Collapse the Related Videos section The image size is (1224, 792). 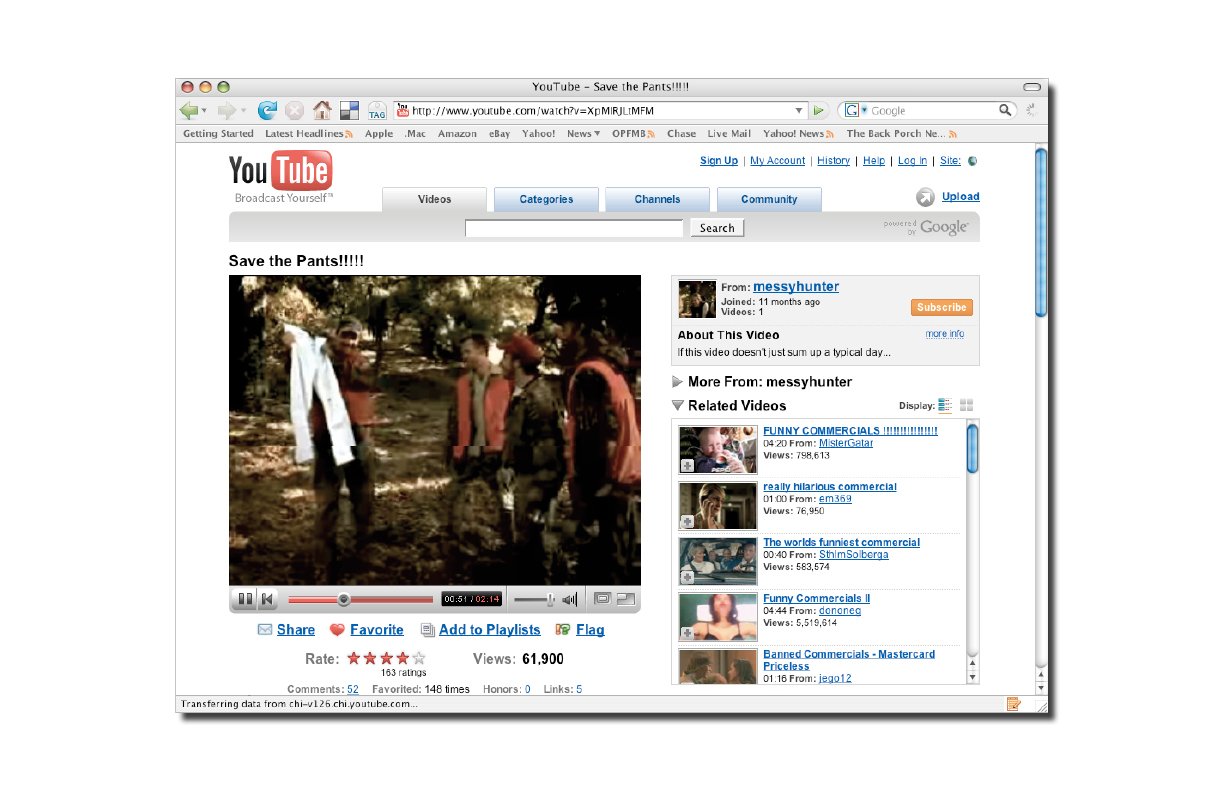pyautogui.click(x=678, y=405)
